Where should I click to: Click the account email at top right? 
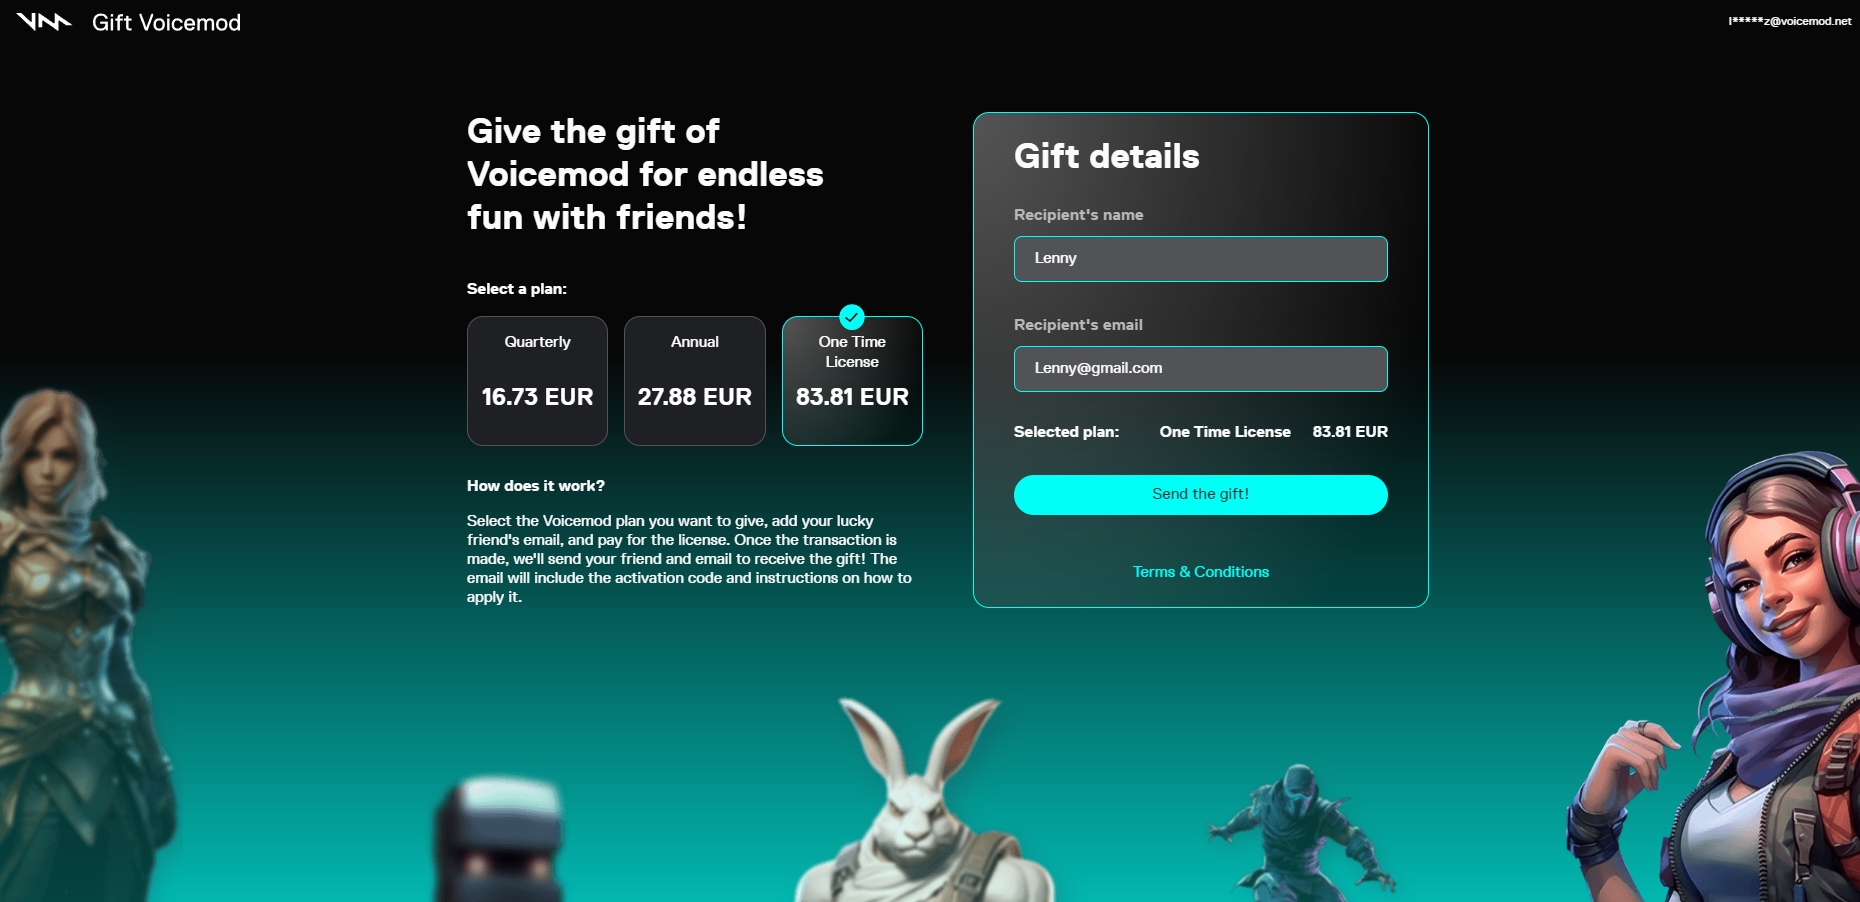point(1789,21)
